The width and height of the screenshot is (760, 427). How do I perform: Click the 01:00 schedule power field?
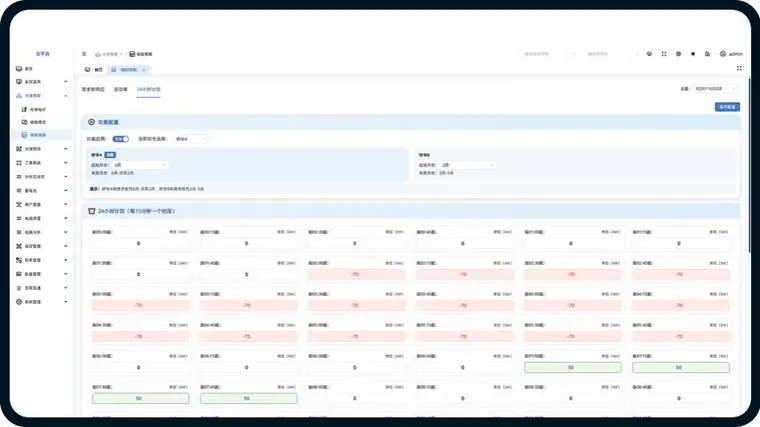(572, 244)
